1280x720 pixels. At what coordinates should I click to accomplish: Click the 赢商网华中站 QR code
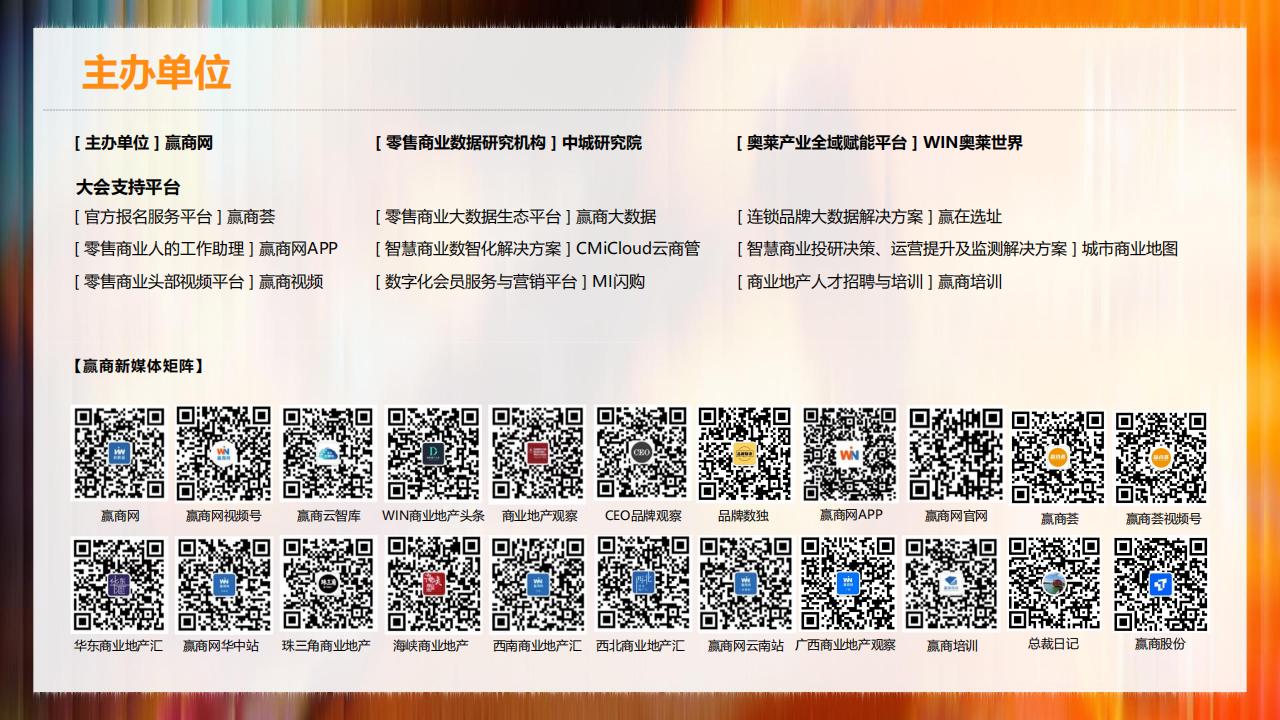coord(224,584)
